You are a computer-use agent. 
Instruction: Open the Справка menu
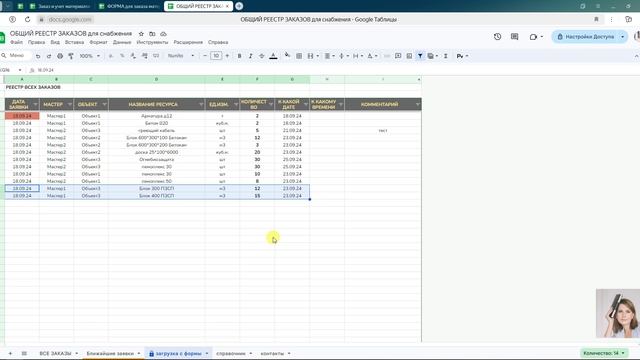(x=218, y=42)
